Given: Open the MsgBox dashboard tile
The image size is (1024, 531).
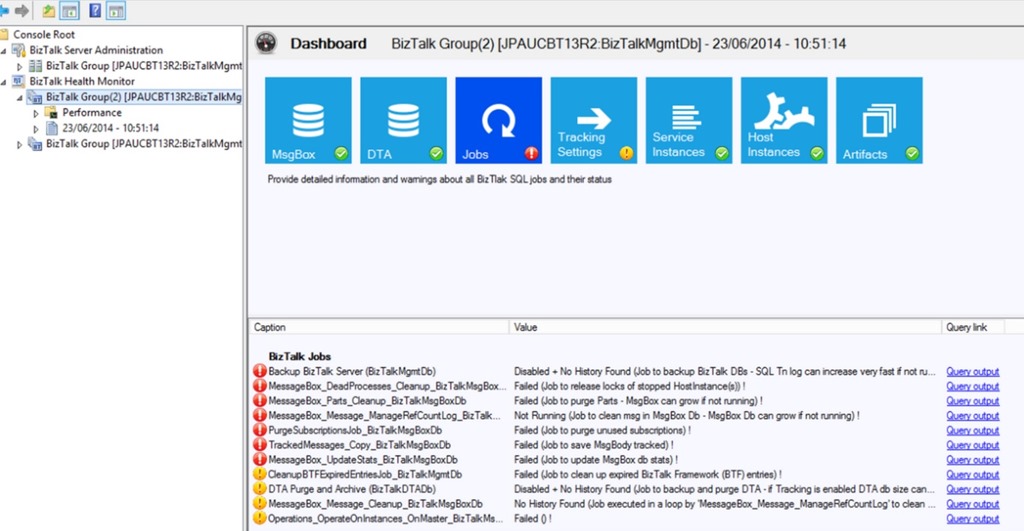Looking at the screenshot, I should click(x=308, y=120).
